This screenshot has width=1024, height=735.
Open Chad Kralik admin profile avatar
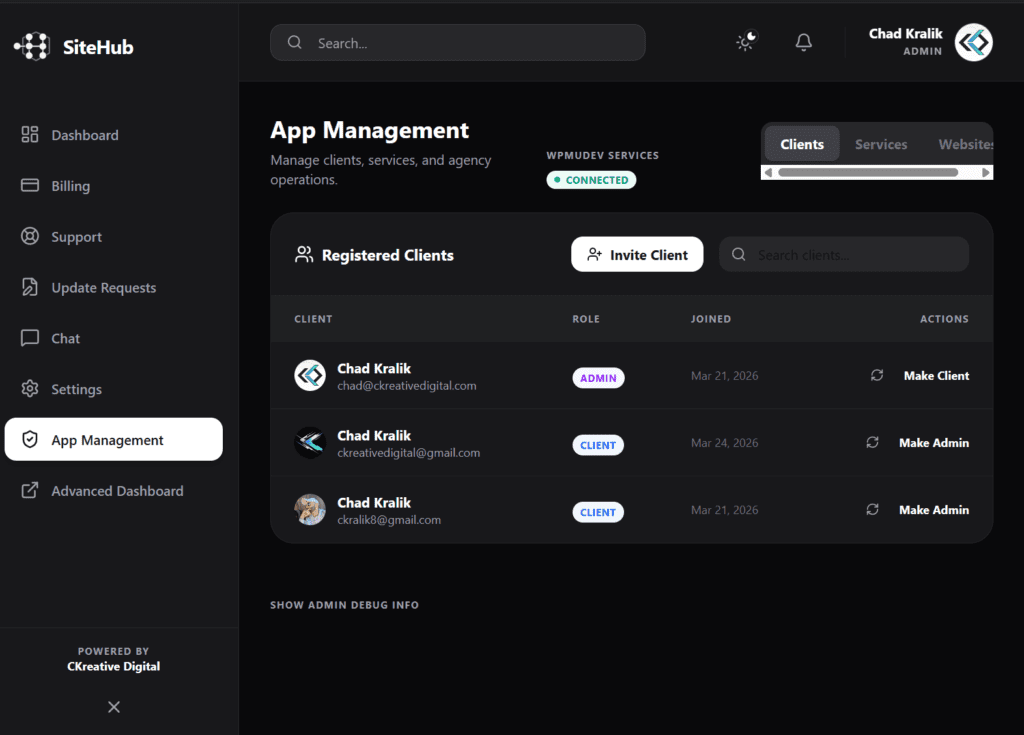tap(973, 43)
